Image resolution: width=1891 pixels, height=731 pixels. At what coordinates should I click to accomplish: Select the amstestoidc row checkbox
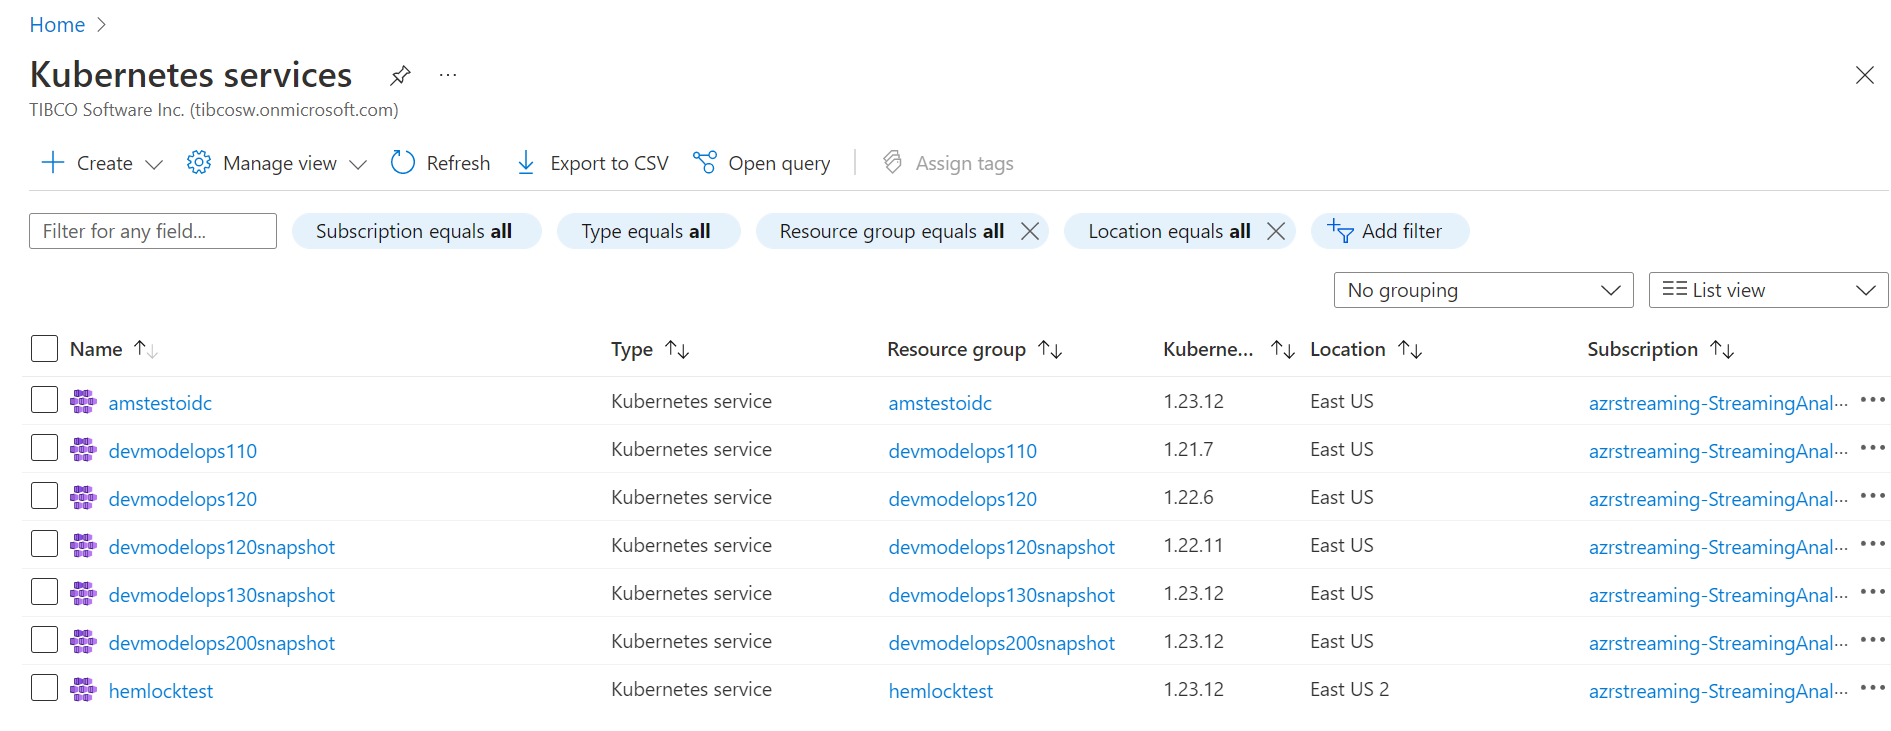point(44,400)
